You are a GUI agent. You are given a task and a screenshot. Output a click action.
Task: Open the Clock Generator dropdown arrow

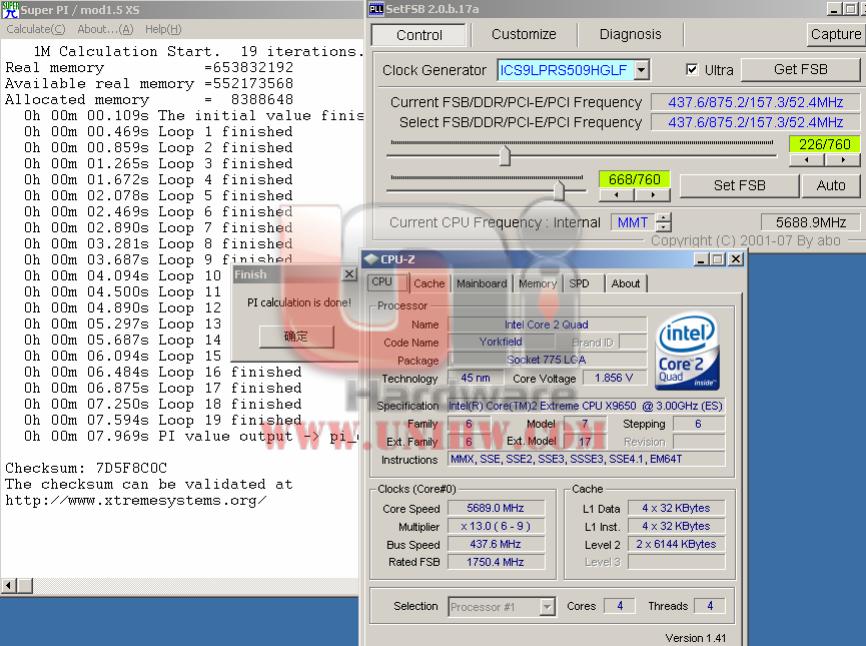[x=641, y=70]
